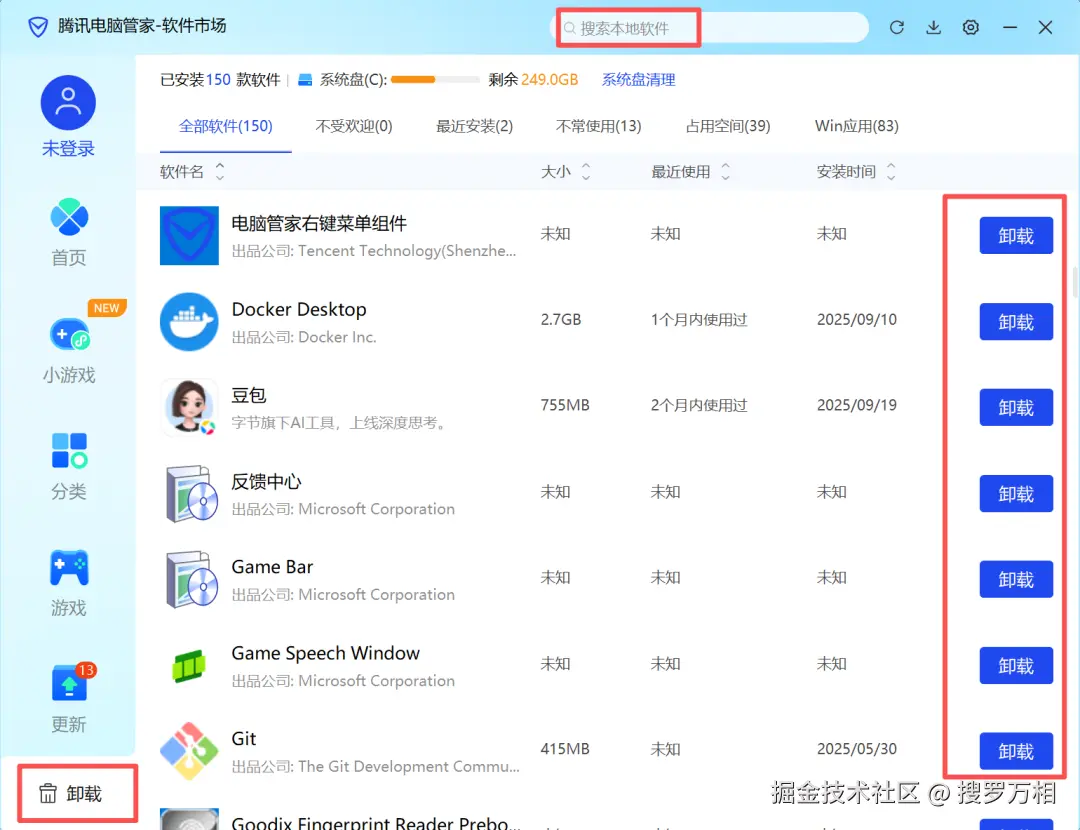Open the 首页 home page

69,232
